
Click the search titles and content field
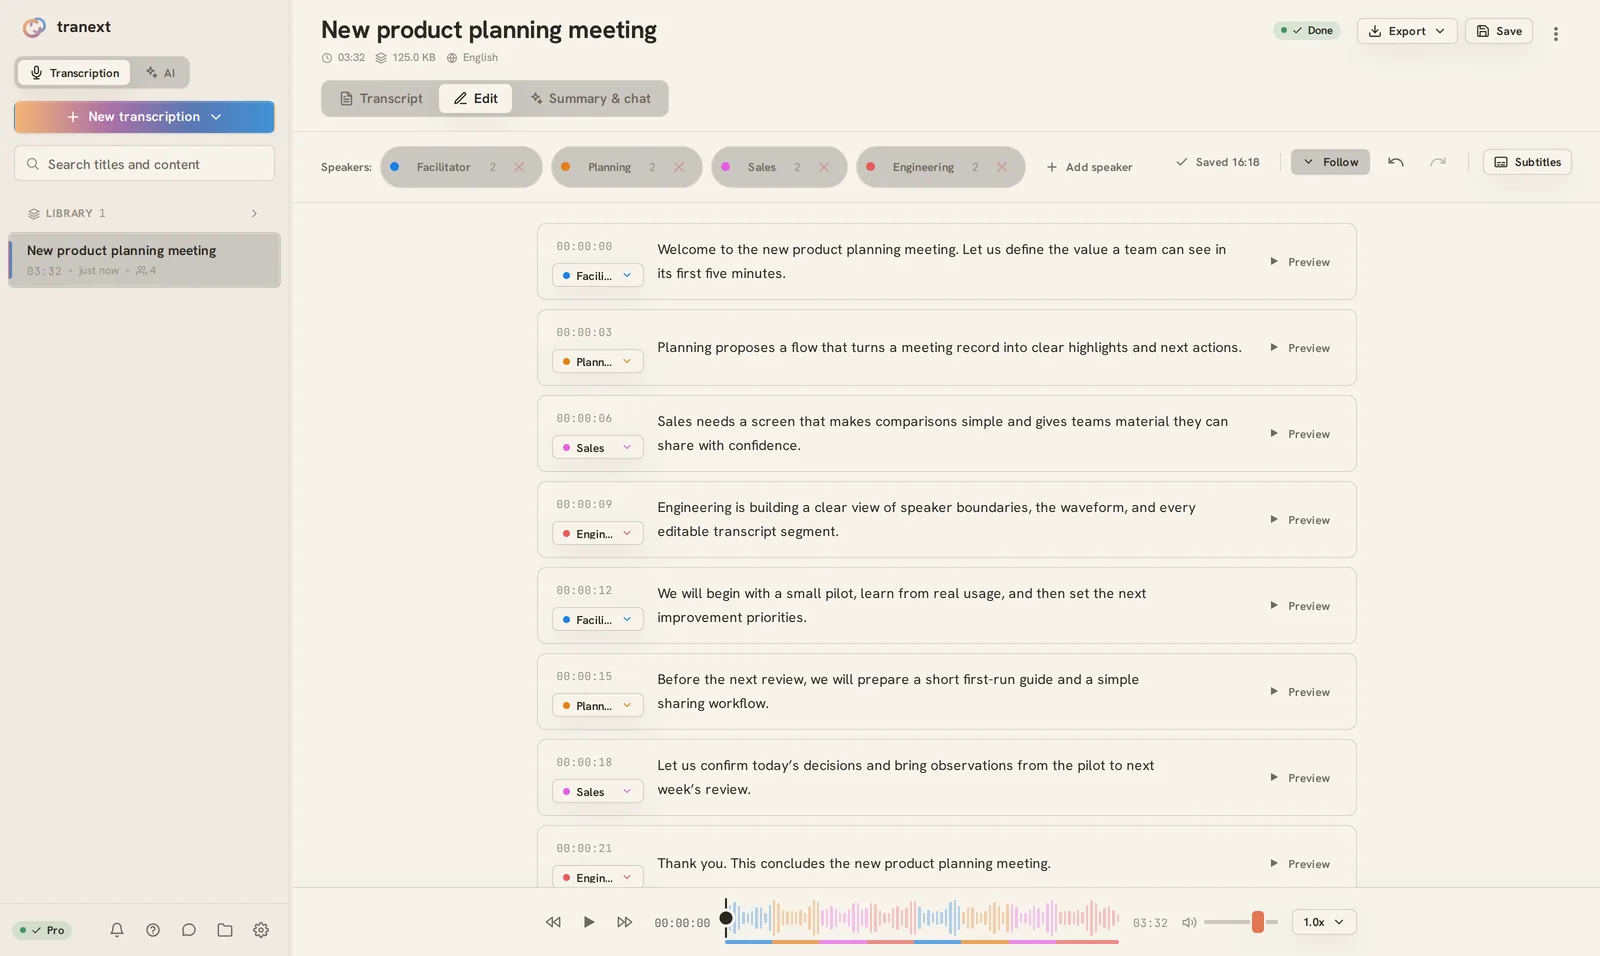pos(144,164)
